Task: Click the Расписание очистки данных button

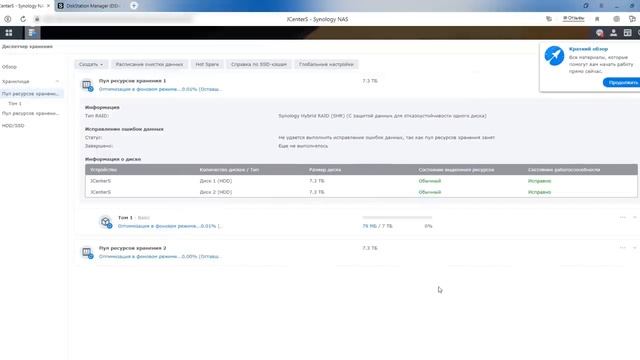Action: point(149,64)
